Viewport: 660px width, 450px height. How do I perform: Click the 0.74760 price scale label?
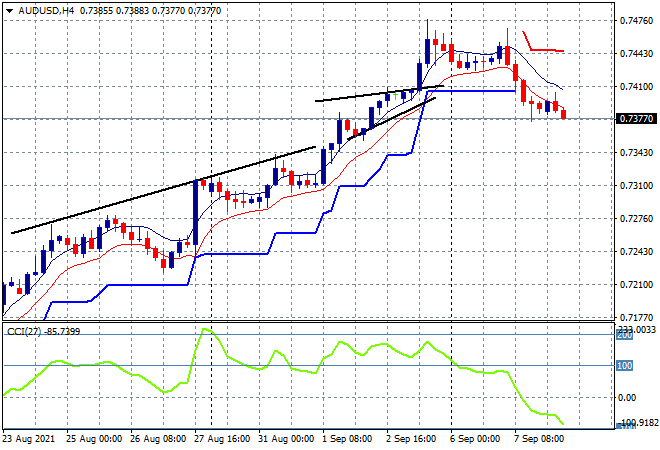coord(636,21)
